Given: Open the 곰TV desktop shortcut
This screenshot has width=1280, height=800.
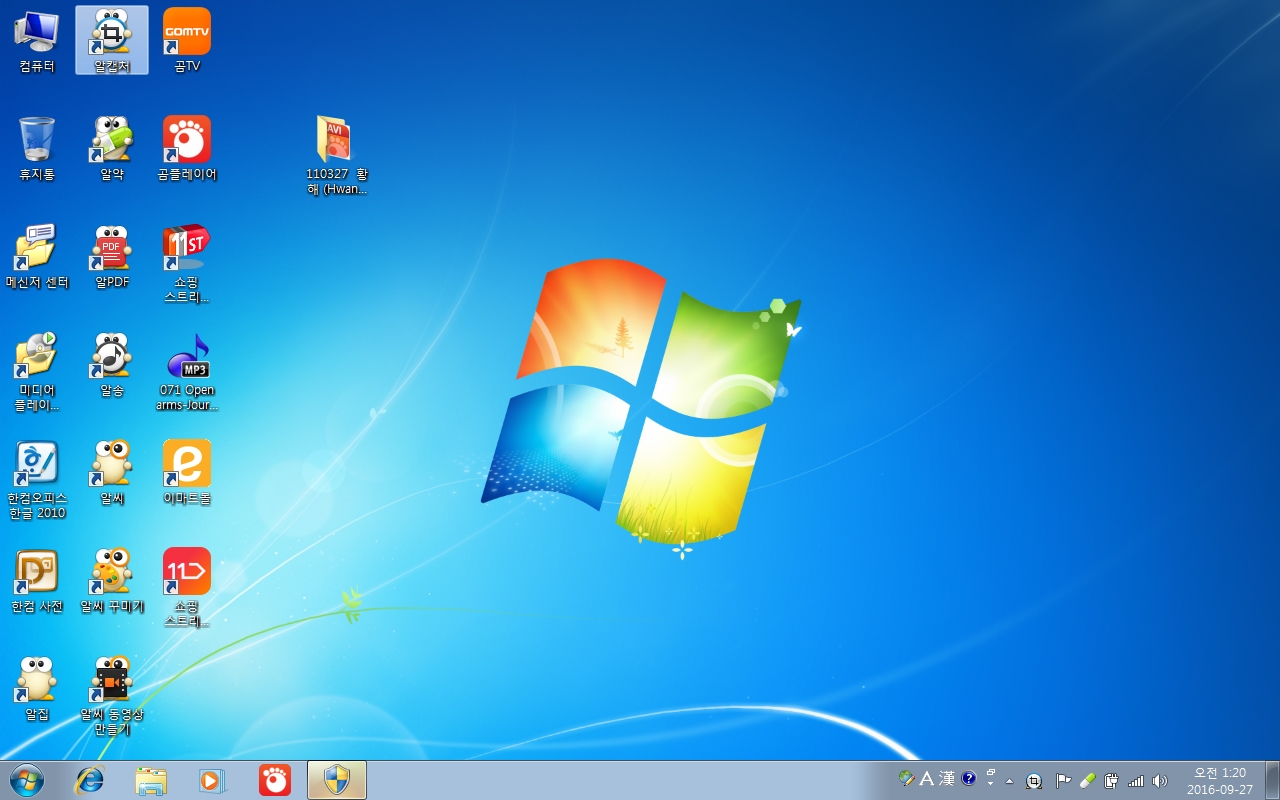Looking at the screenshot, I should click(x=187, y=34).
